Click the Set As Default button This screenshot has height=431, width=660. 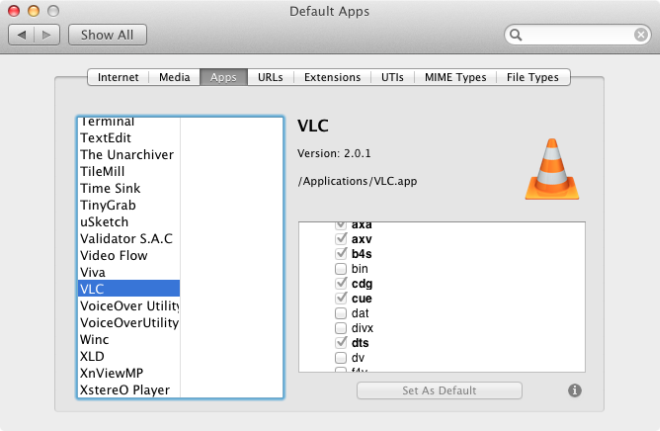pyautogui.click(x=439, y=391)
